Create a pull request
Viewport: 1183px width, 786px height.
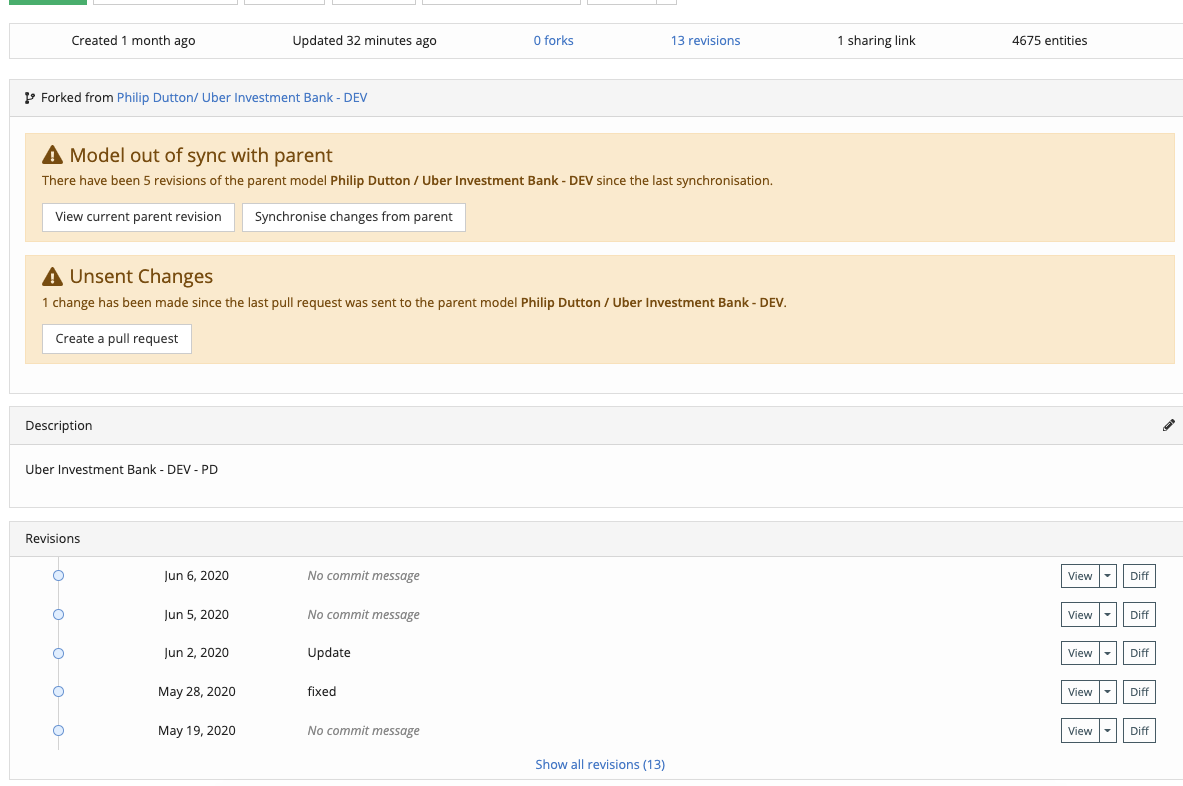[117, 339]
